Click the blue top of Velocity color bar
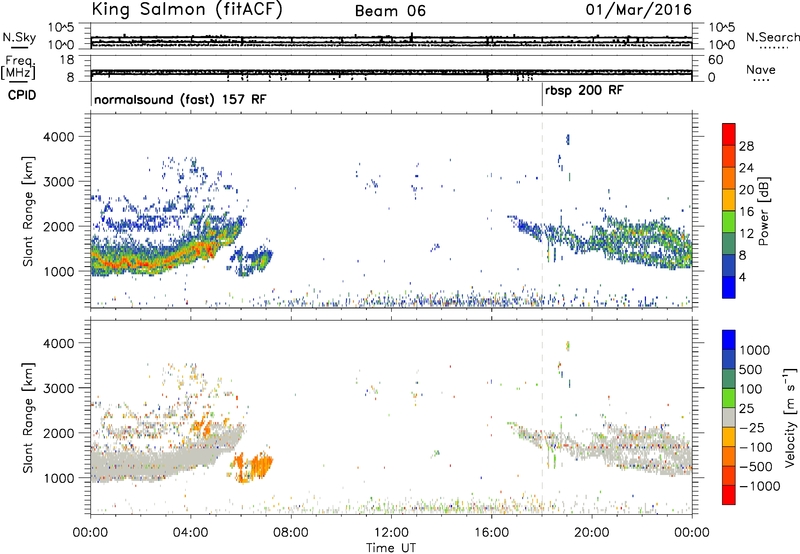 (x=729, y=339)
